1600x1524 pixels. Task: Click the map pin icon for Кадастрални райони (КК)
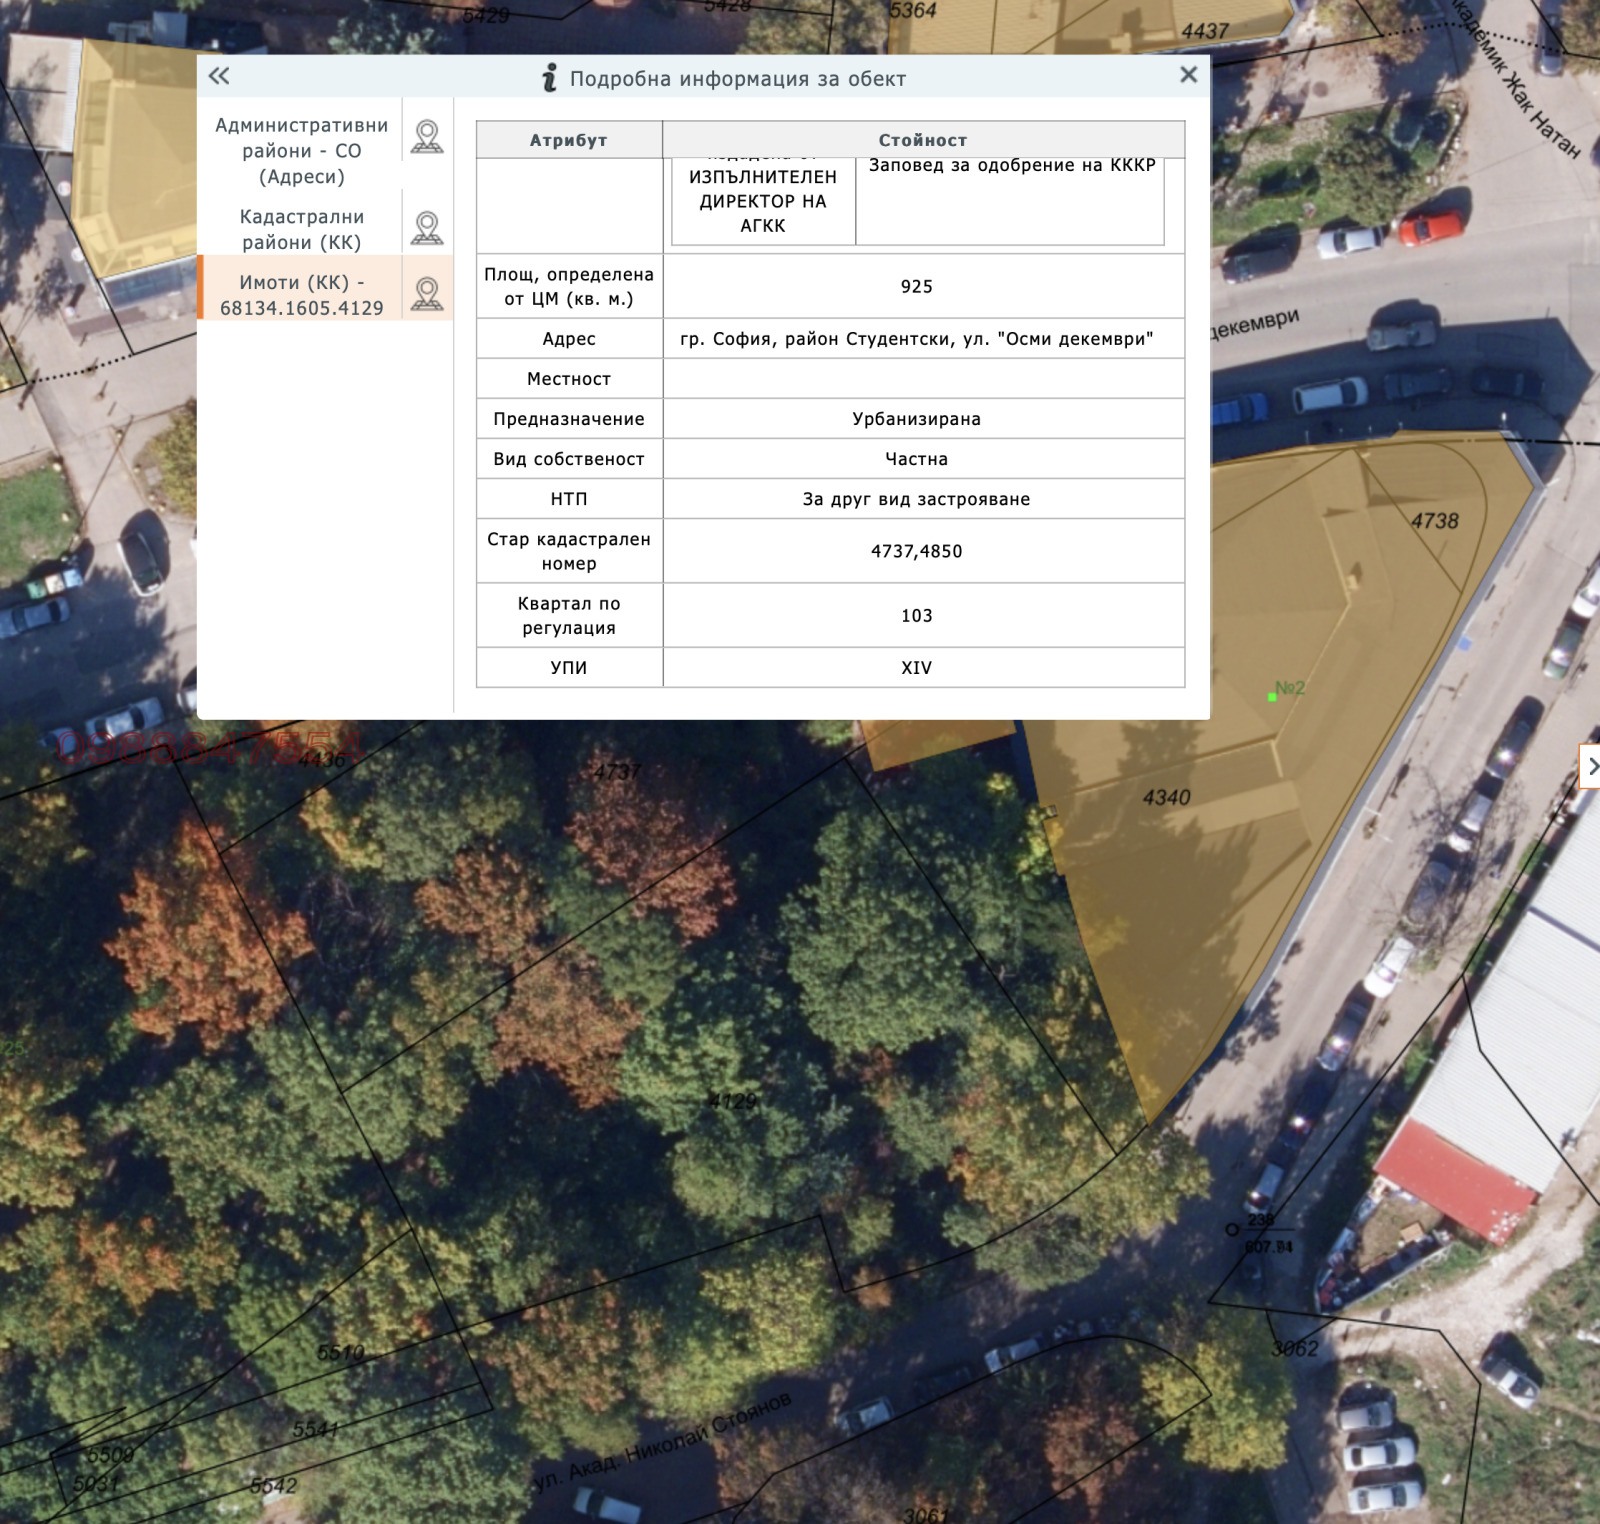point(428,228)
